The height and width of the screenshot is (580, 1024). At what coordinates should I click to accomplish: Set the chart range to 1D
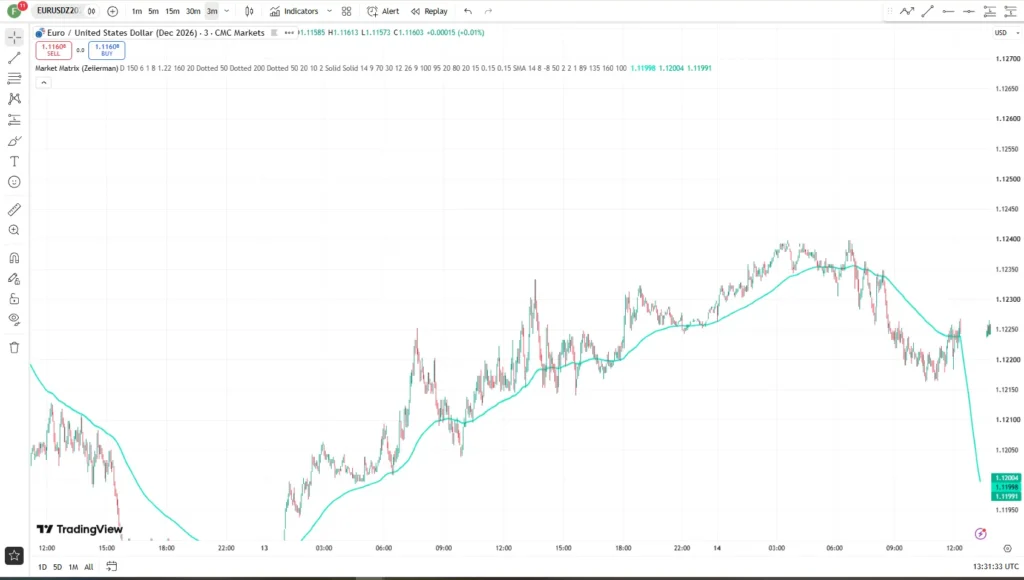pyautogui.click(x=42, y=567)
